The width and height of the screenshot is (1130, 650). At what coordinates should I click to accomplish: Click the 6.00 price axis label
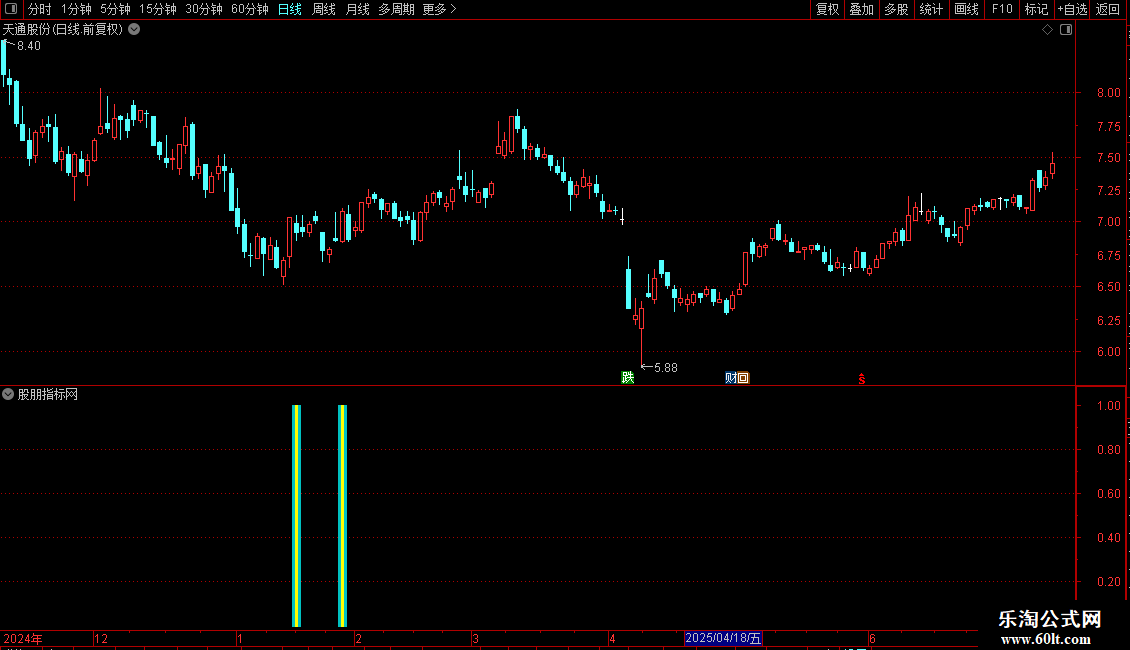1108,352
